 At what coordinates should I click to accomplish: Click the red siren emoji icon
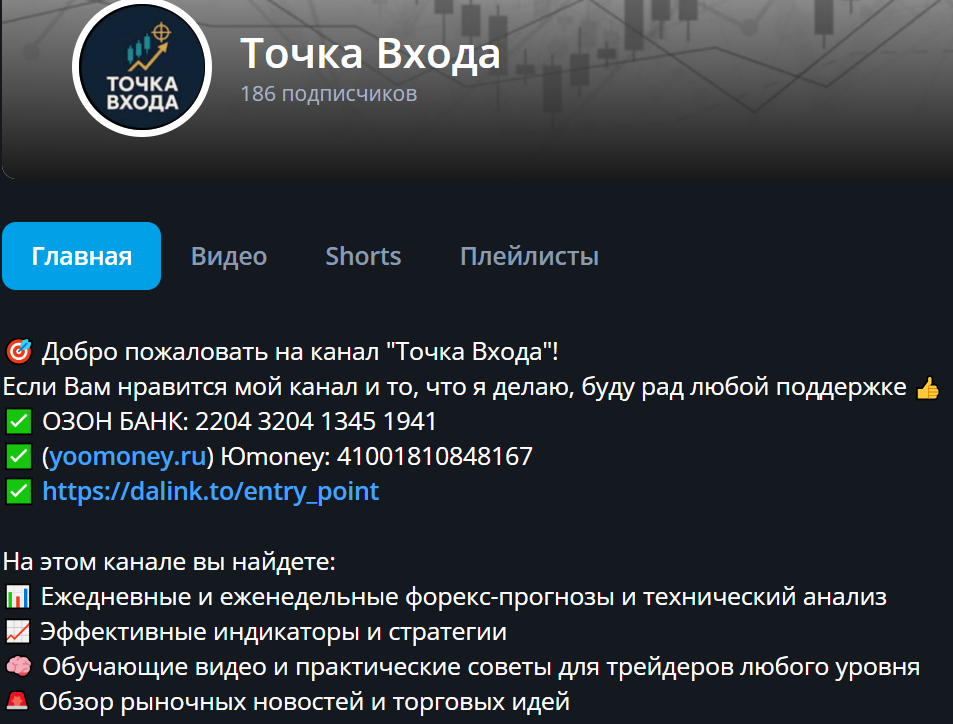[x=17, y=702]
